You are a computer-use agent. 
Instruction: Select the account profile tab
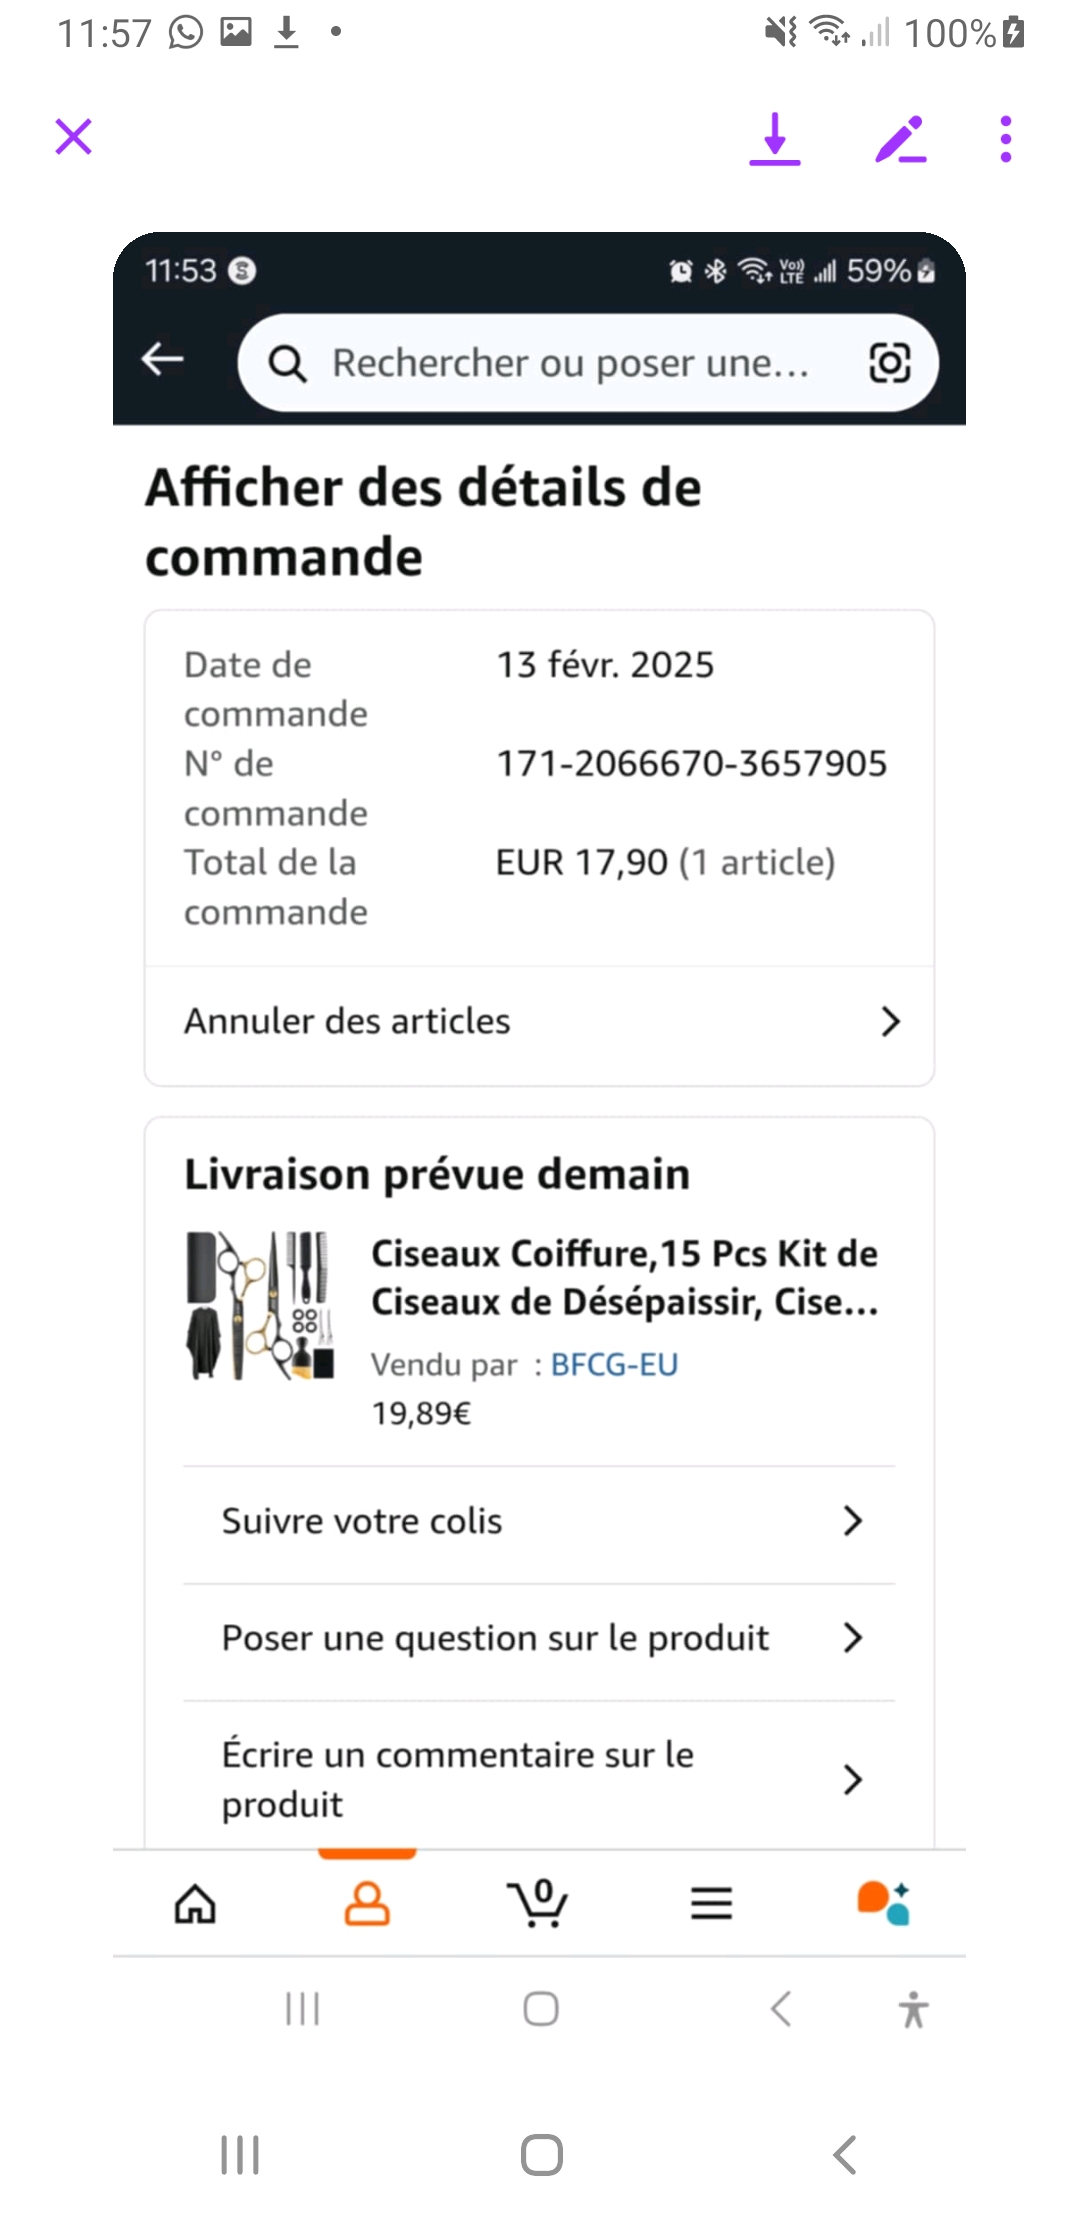coord(367,1903)
